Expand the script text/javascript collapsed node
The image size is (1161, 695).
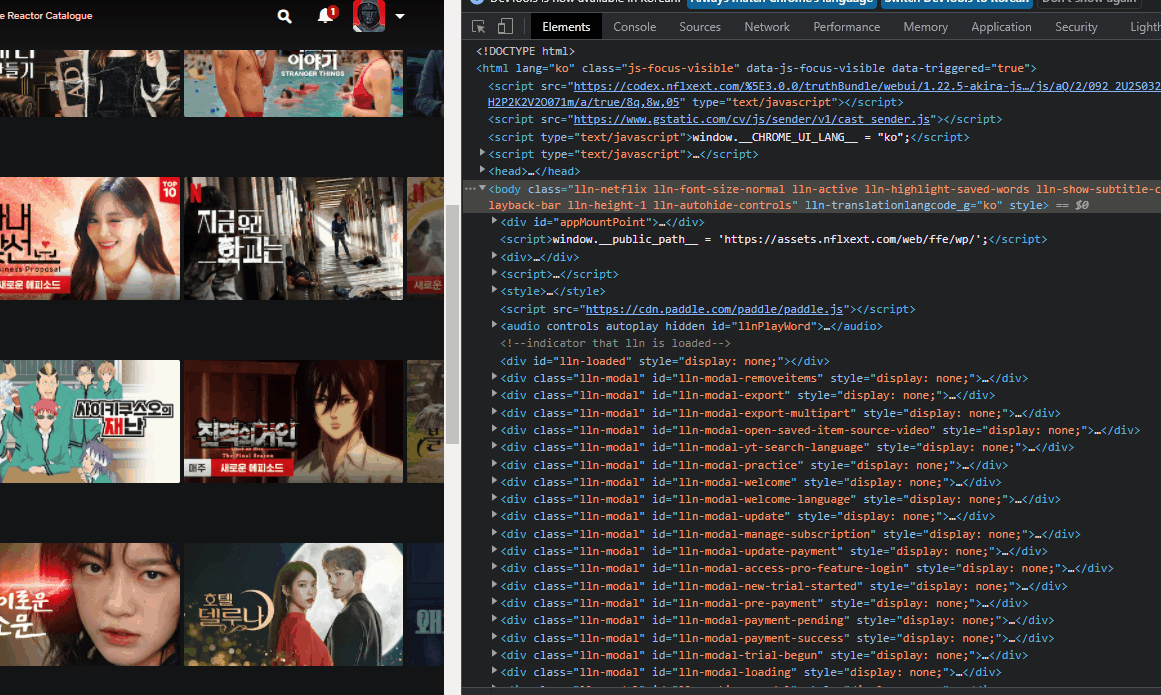(x=482, y=153)
